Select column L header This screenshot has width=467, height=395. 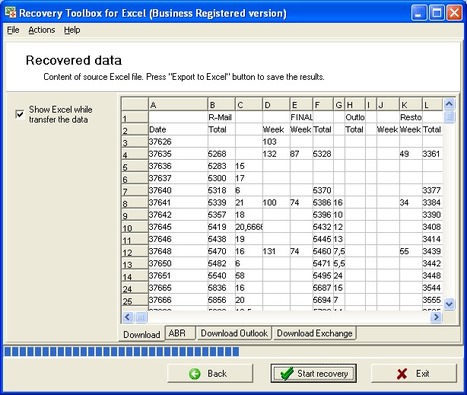(432, 105)
